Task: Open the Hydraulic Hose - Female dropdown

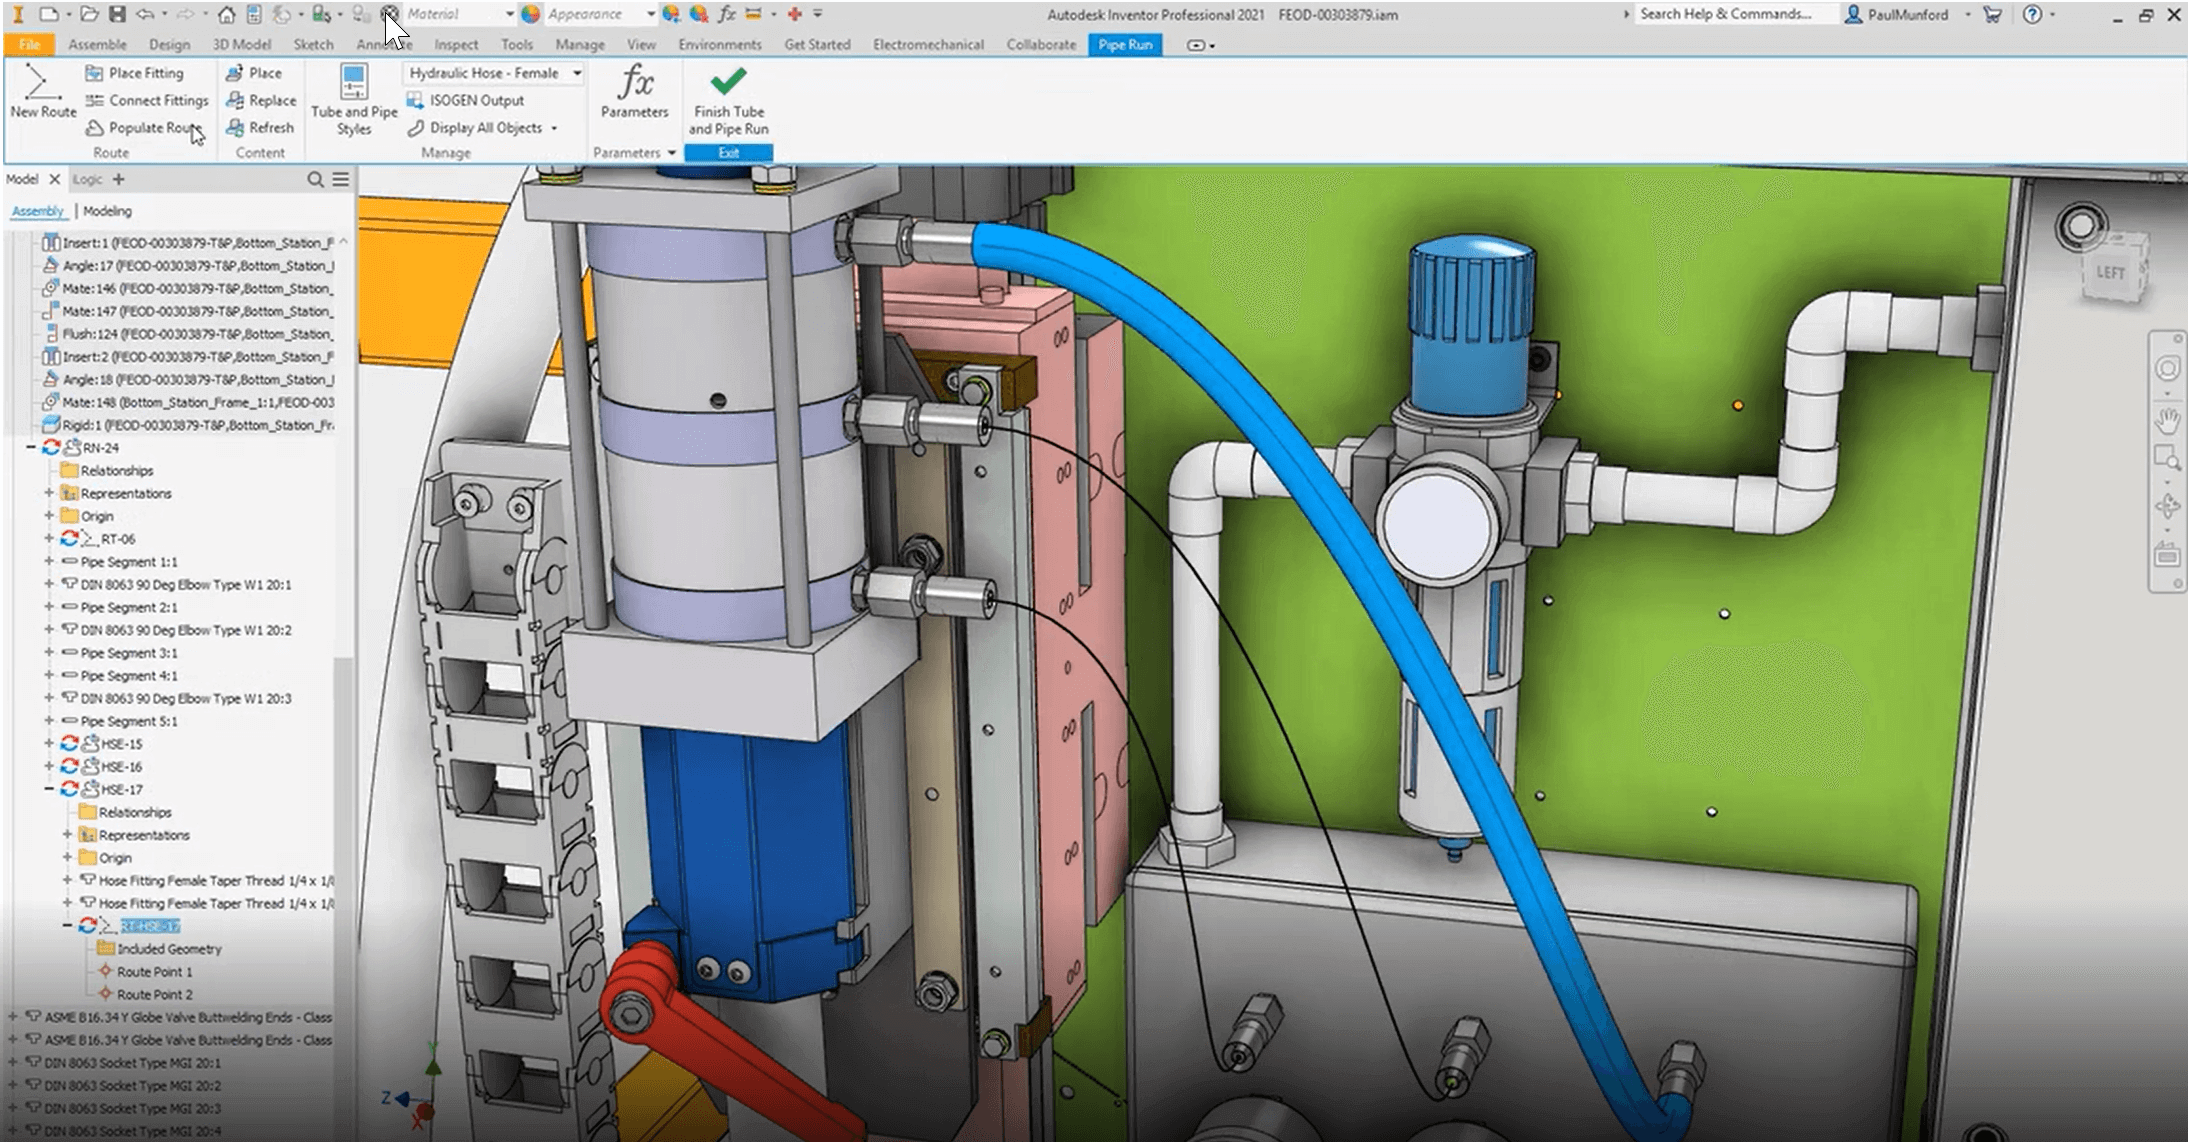Action: pos(578,73)
